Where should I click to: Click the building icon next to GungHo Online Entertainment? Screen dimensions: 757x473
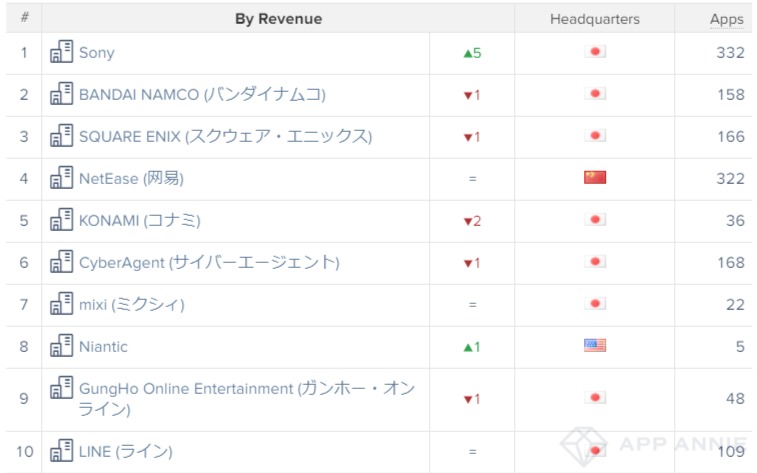(x=62, y=388)
